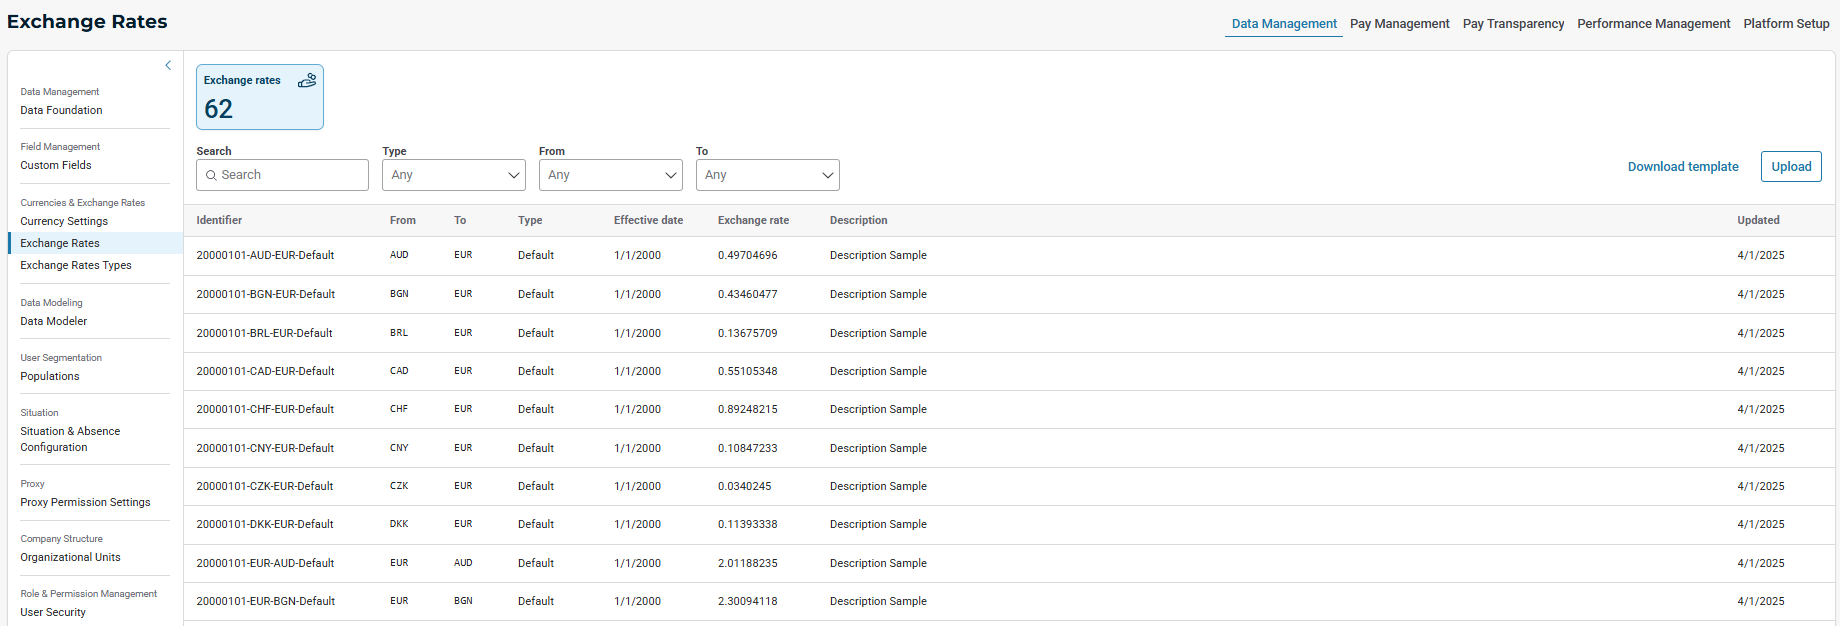Image resolution: width=1840 pixels, height=626 pixels.
Task: Navigate to Proxy Permission Settings
Action: [x=85, y=502]
